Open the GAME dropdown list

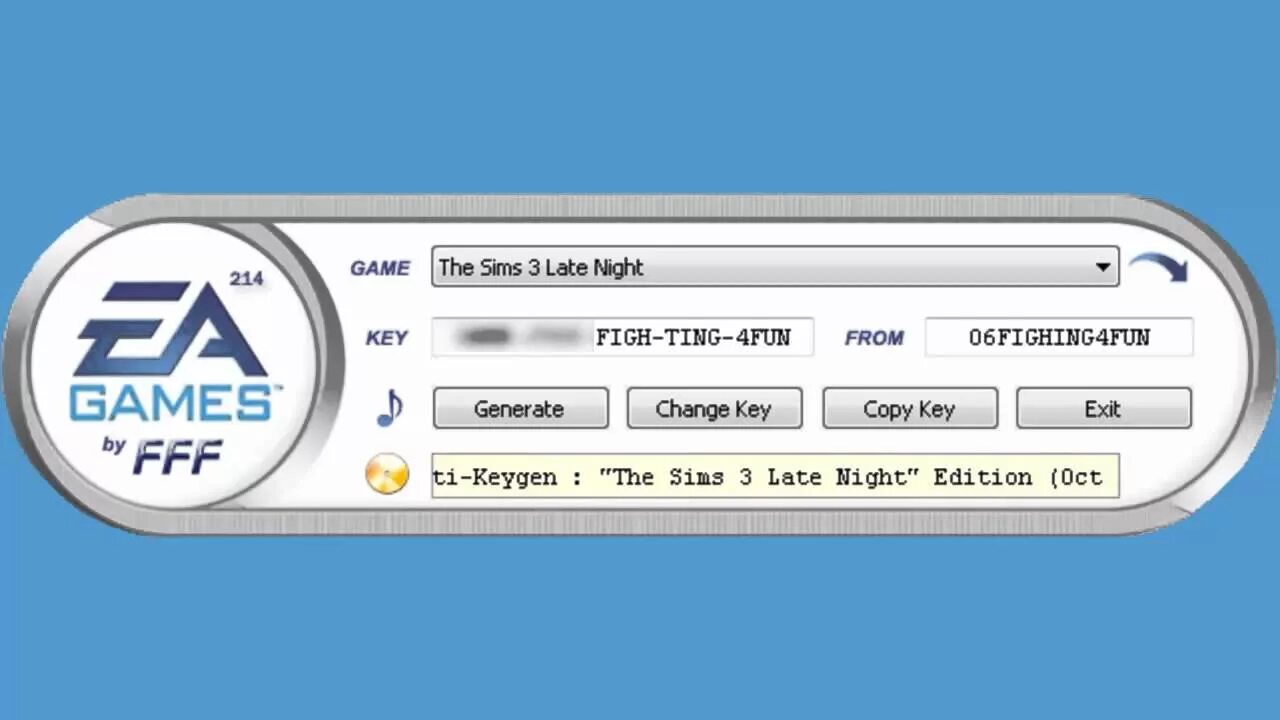tap(775, 267)
